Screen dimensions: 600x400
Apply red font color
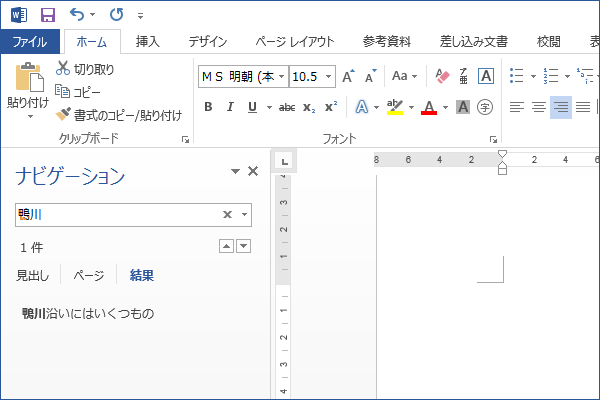[429, 107]
